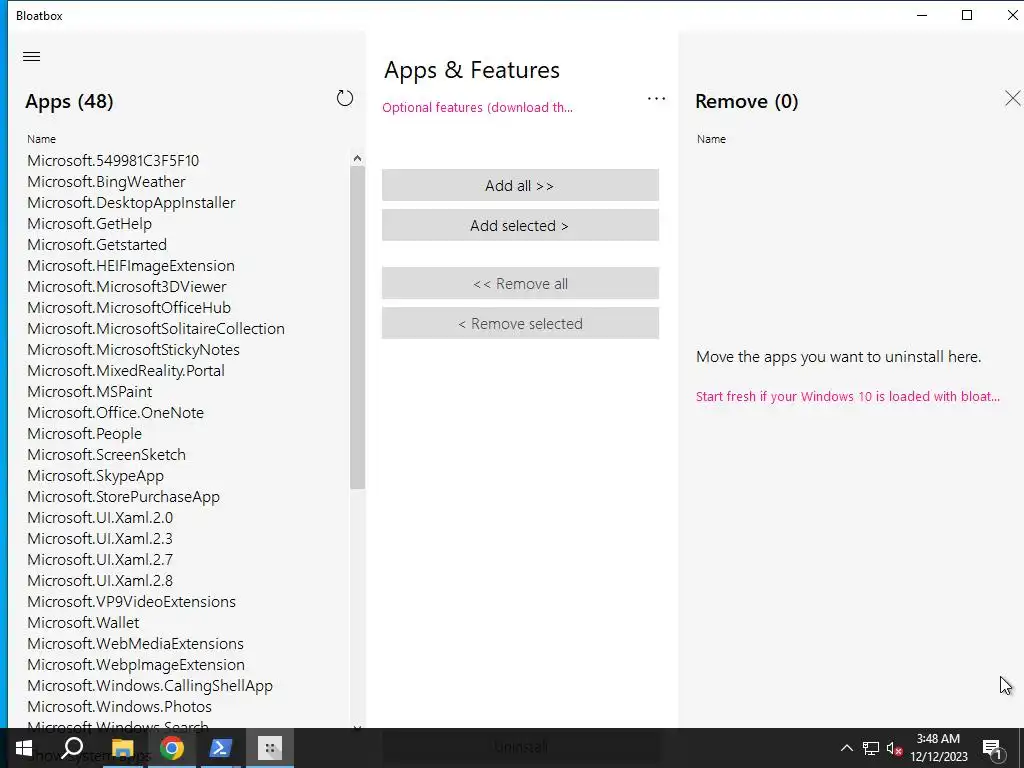
Task: Click the Apps list scrollbar up arrow
Action: pyautogui.click(x=357, y=158)
